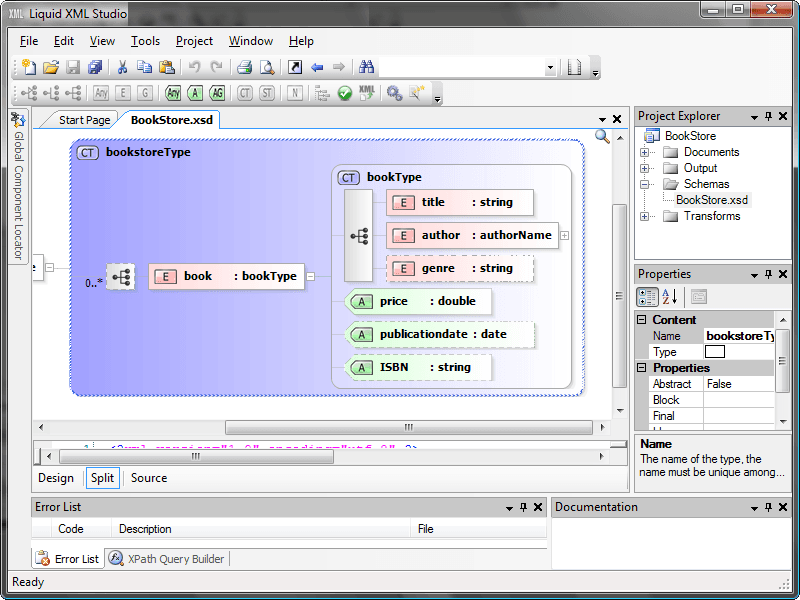Toggle auto-hide pin on Properties panel

coord(768,274)
